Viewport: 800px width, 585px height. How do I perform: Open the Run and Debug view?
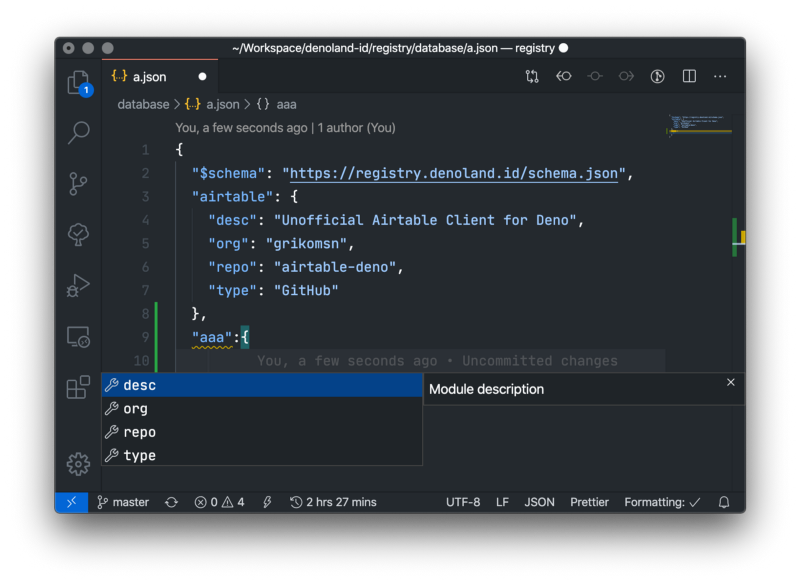[78, 286]
